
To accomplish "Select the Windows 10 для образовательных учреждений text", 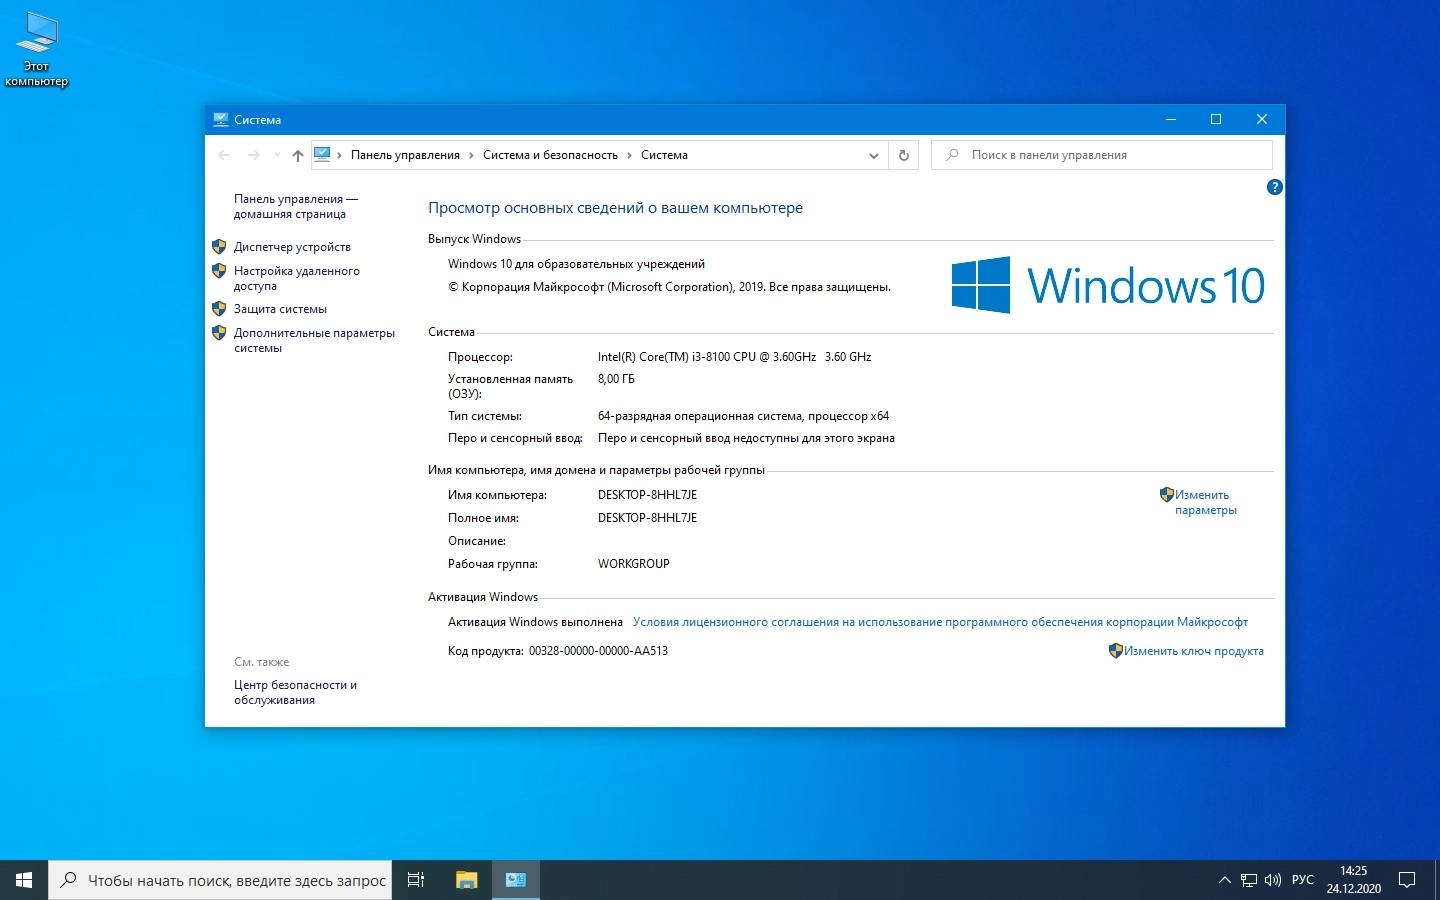I will point(576,264).
